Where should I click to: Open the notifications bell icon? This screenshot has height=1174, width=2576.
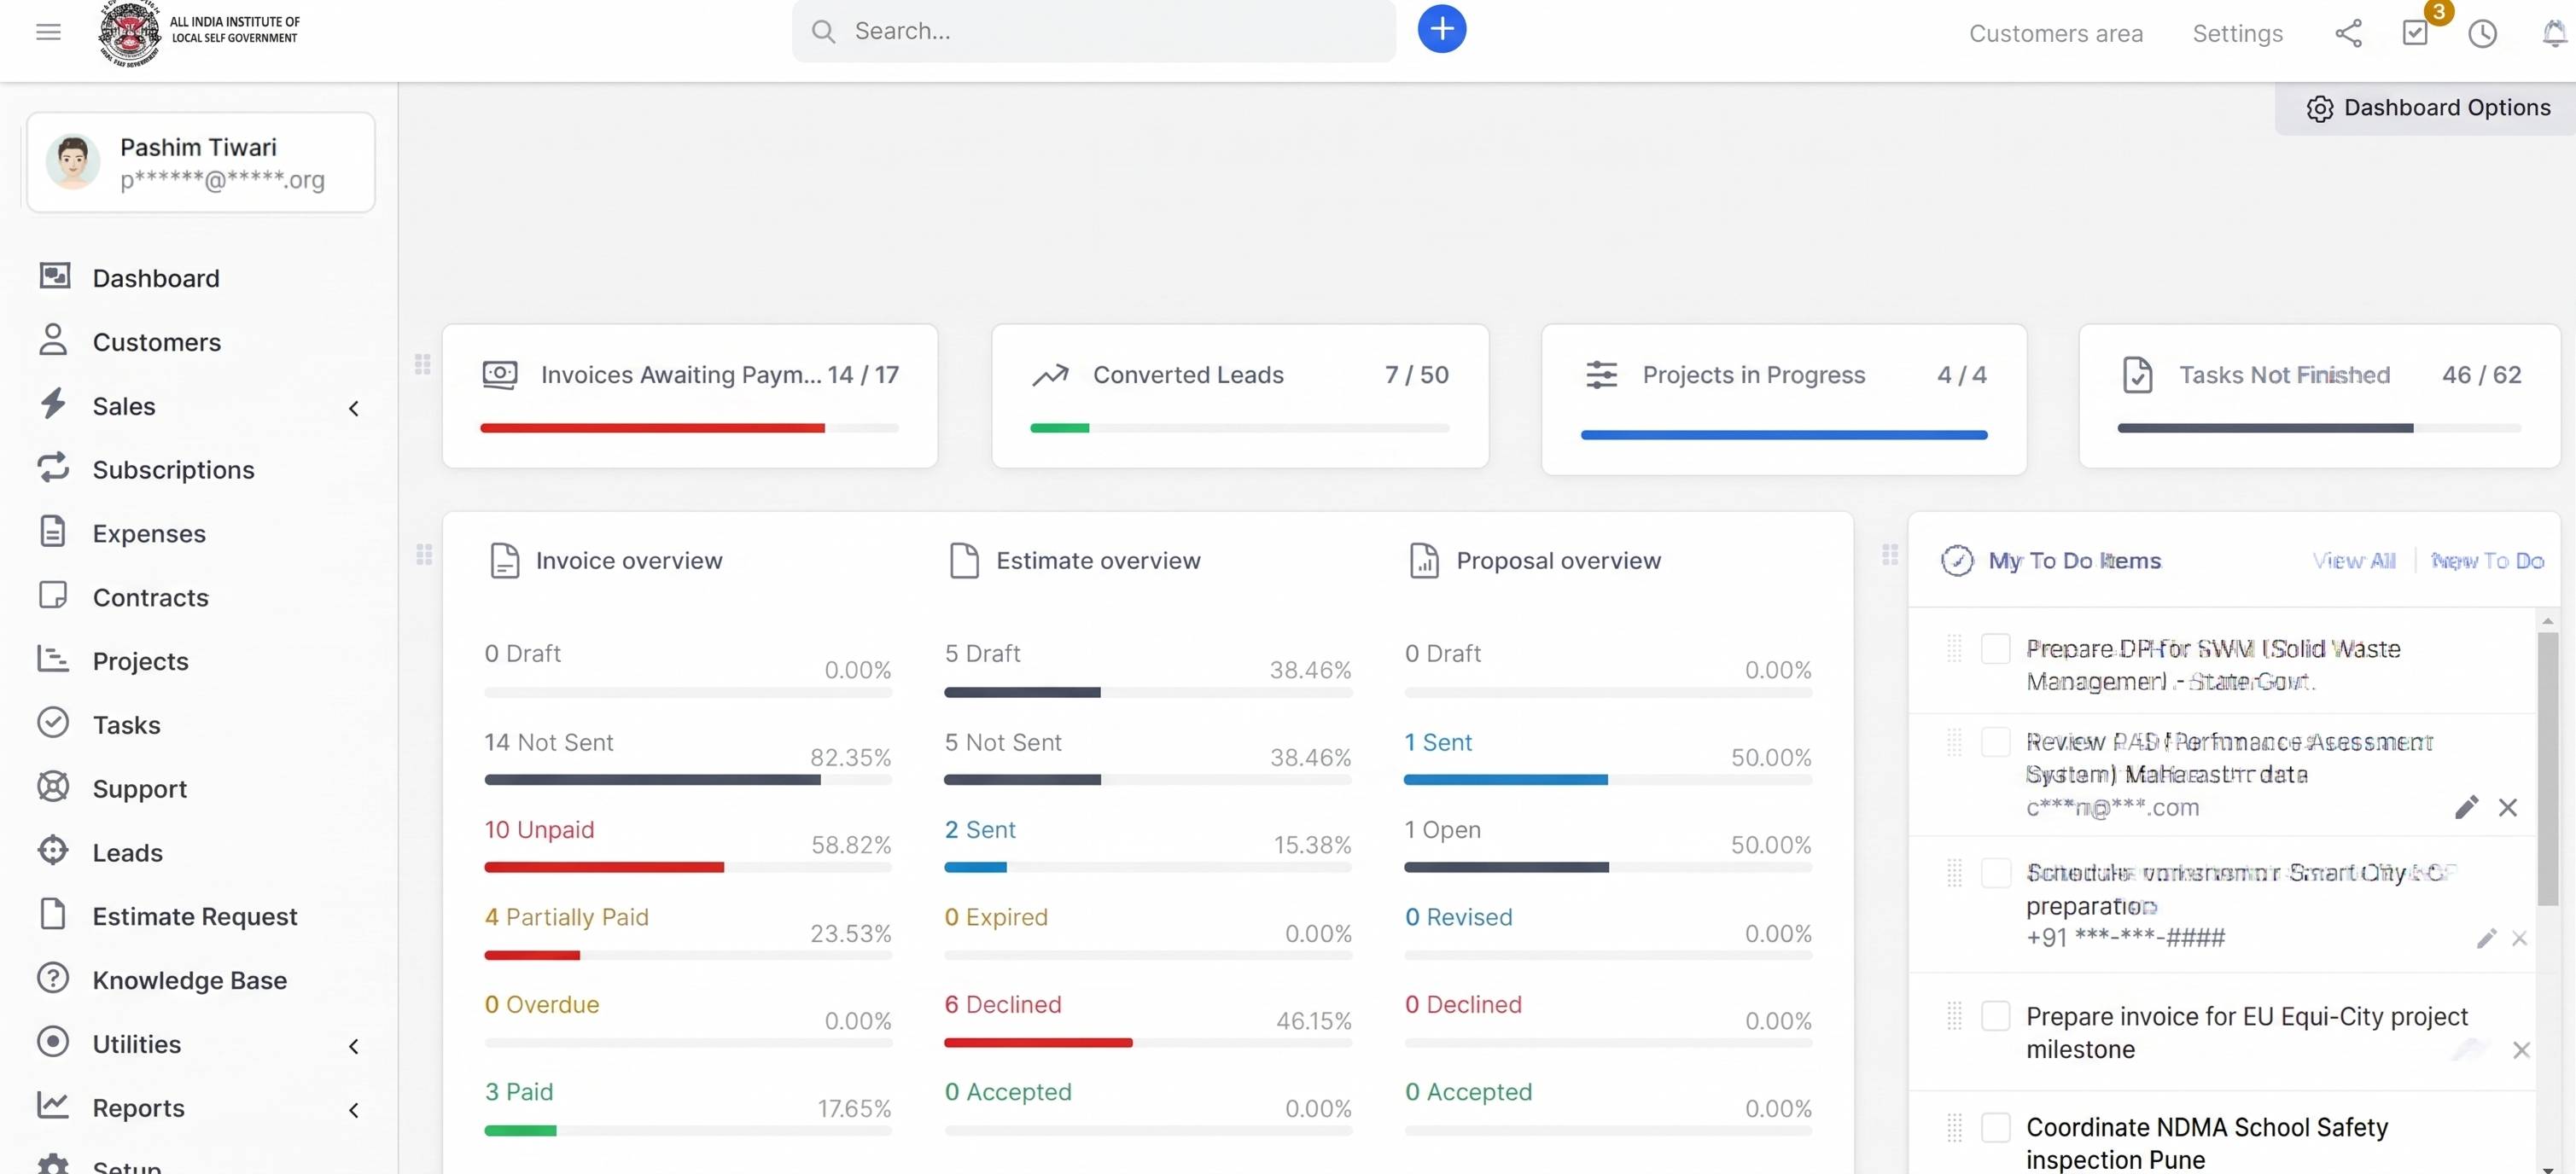tap(2554, 33)
